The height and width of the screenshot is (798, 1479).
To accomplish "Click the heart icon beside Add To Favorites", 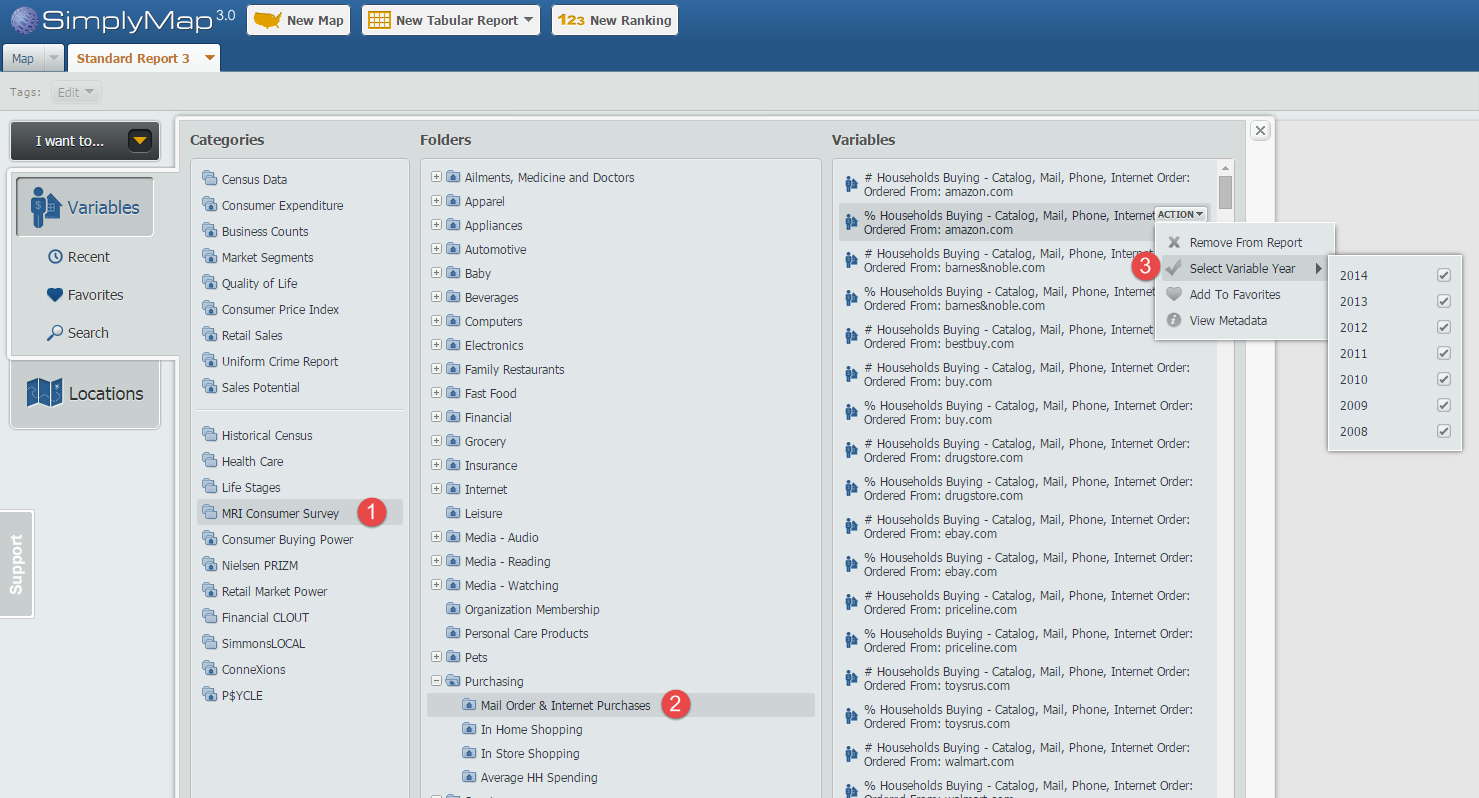I will [1174, 294].
